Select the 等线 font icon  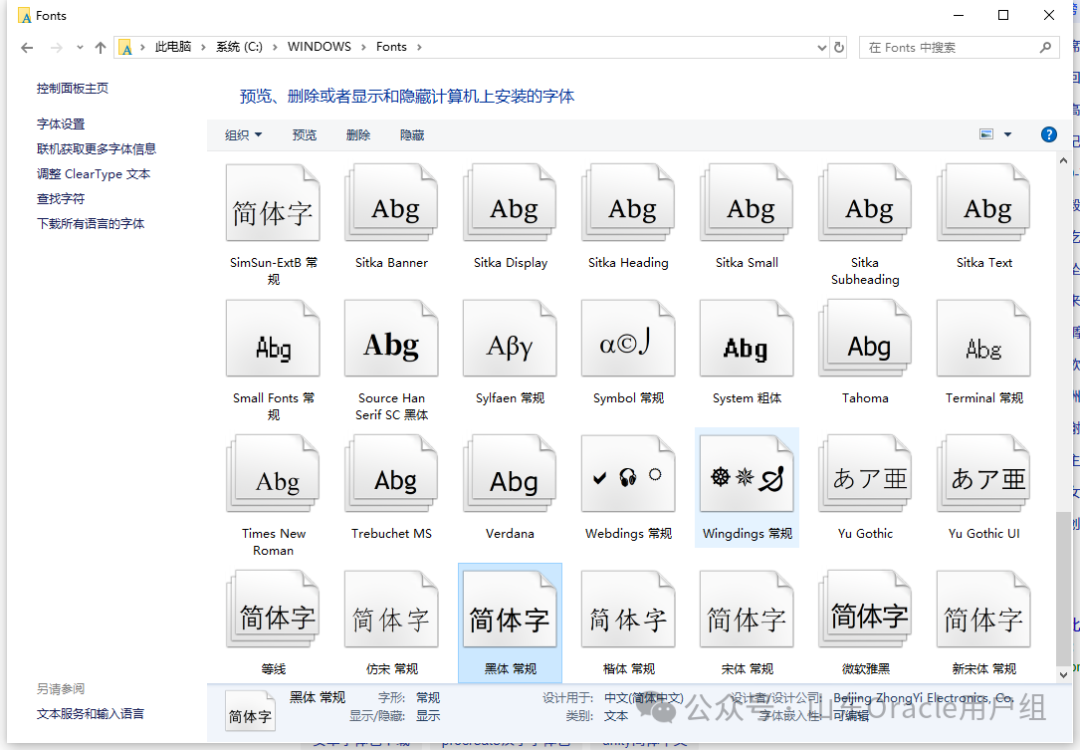coord(273,610)
